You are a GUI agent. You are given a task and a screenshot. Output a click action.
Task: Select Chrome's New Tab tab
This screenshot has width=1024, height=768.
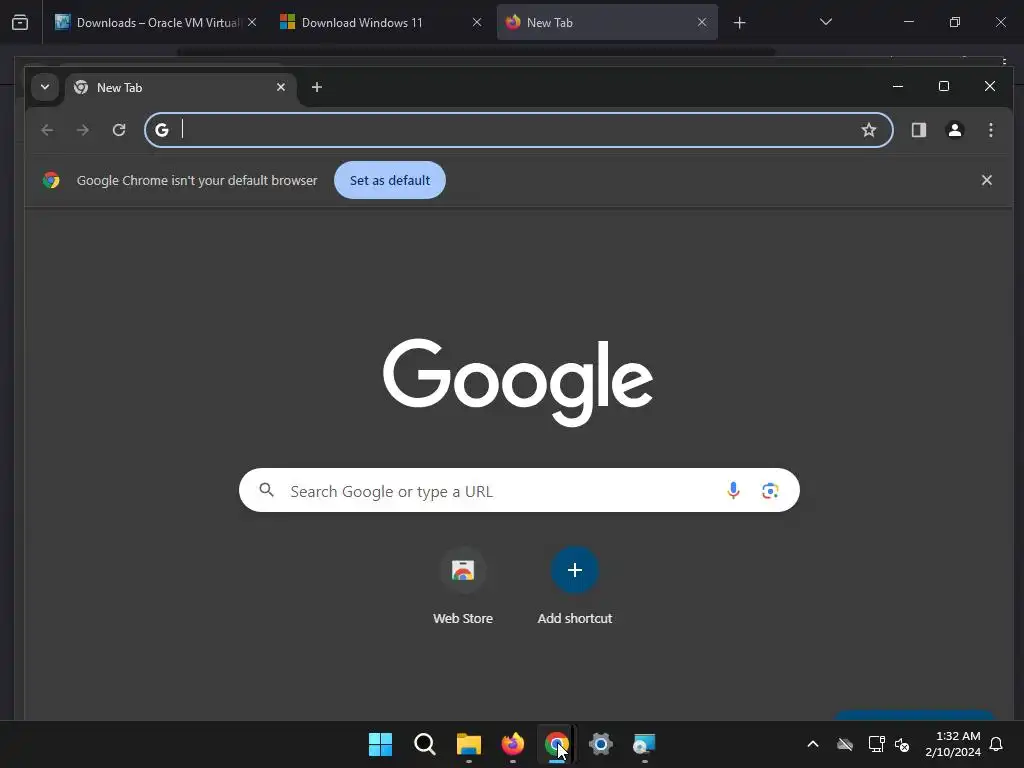180,88
